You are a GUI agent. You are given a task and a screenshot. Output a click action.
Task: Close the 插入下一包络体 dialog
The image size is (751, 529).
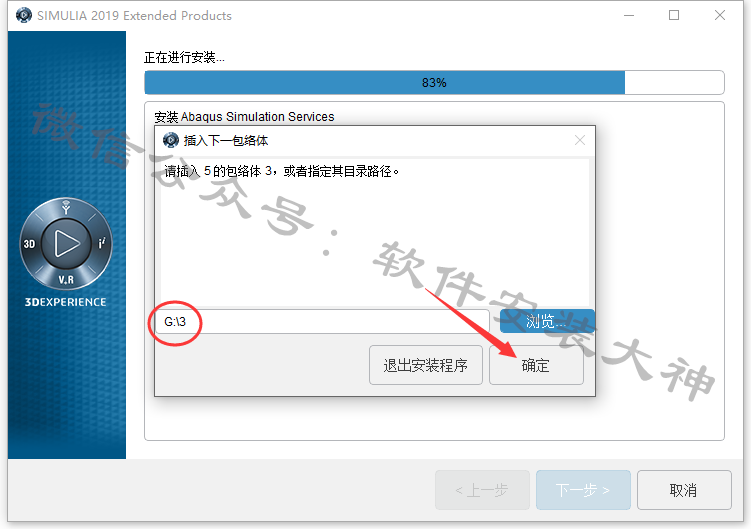pyautogui.click(x=580, y=140)
